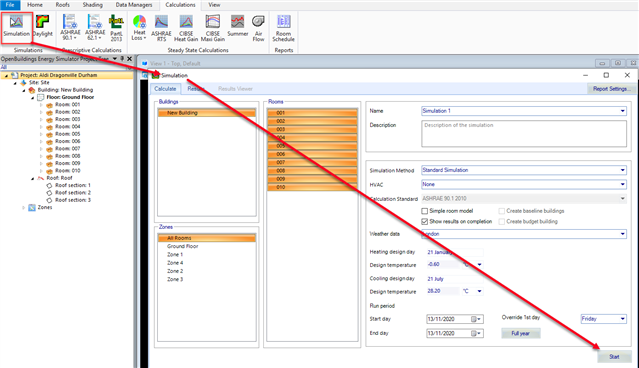Screen dimensions: 639x368
Task: Open ASHRAE 90.1 prescriptive calculation
Action: (x=70, y=27)
